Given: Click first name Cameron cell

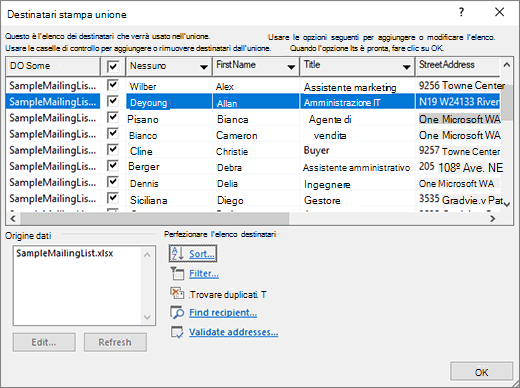Looking at the screenshot, I should pyautogui.click(x=256, y=135).
